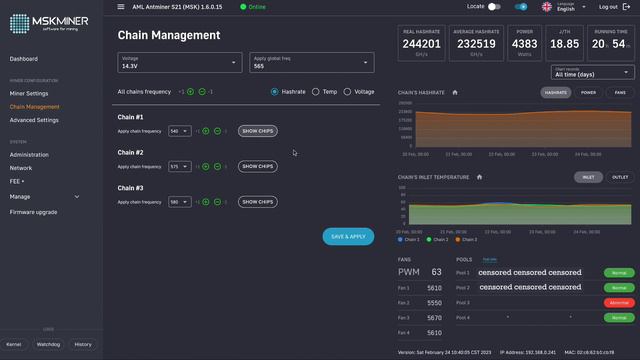The image size is (640, 360).
Task: Open Administration in sidebar
Action: pyautogui.click(x=29, y=155)
